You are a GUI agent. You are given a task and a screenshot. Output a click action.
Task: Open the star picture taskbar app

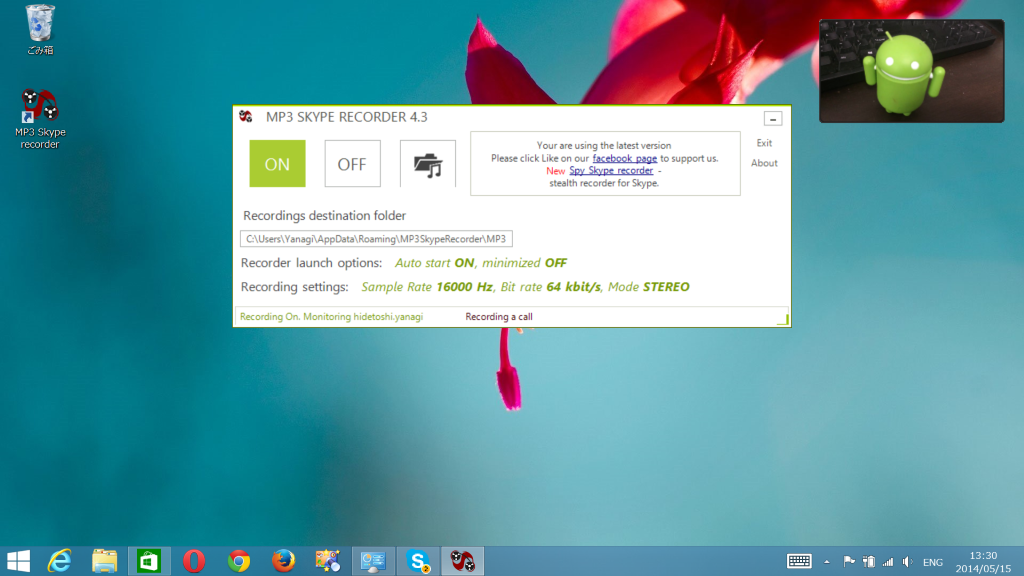click(x=328, y=561)
